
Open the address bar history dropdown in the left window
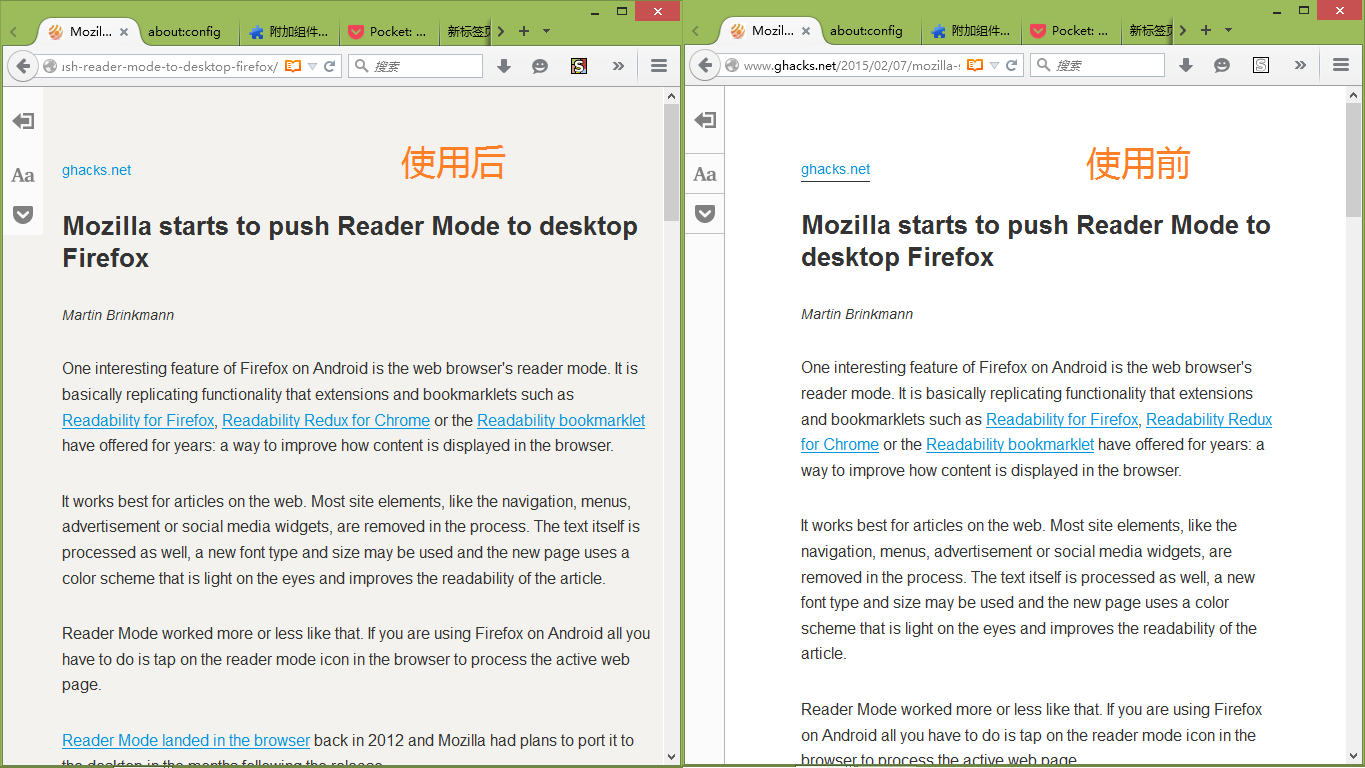tap(312, 66)
